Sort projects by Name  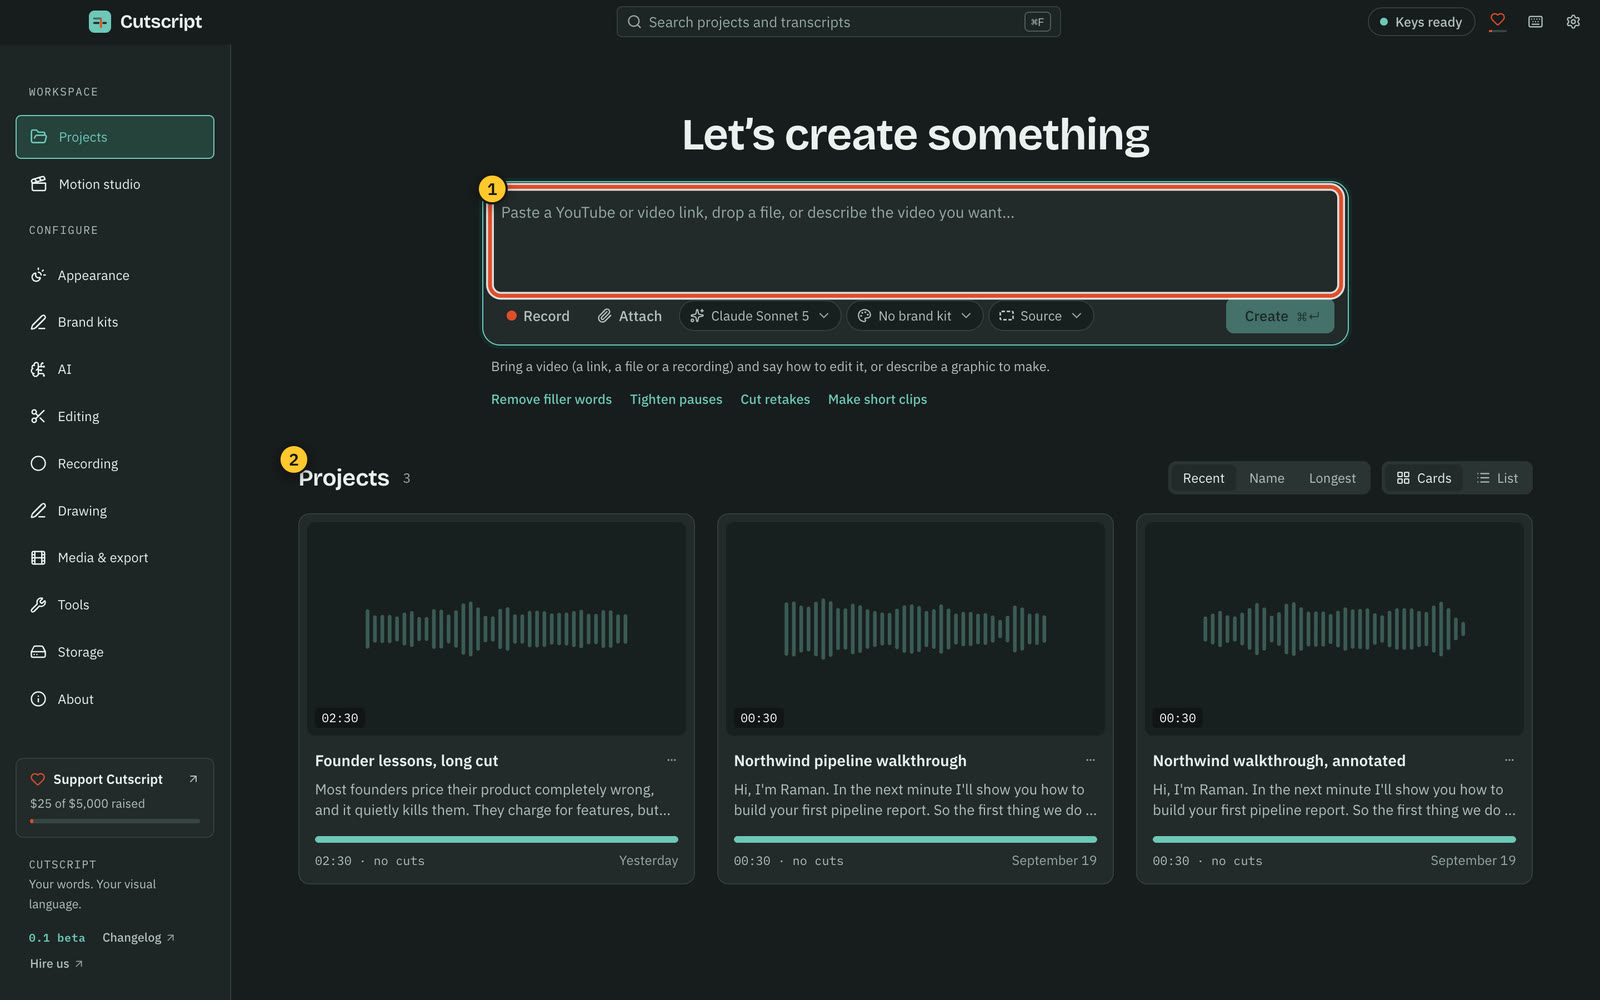(x=1266, y=478)
